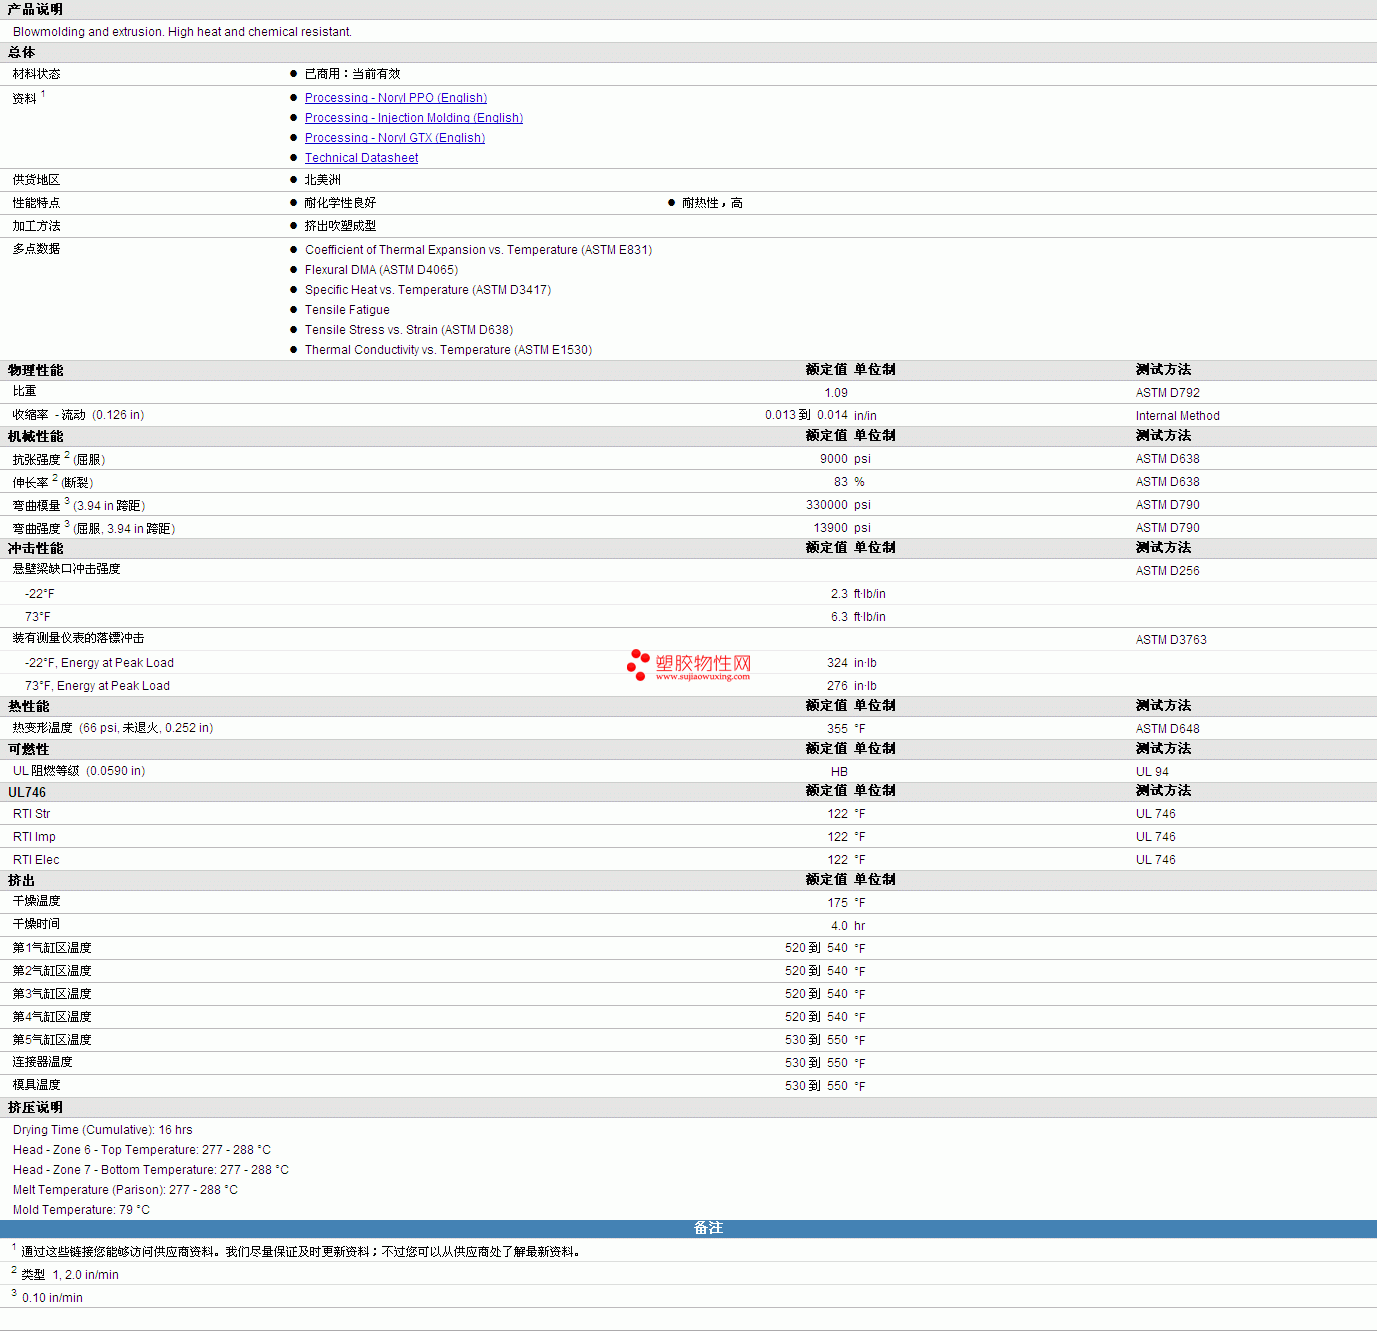1377x1331 pixels.
Task: Select the 机械性能 section header
Action: (36, 436)
